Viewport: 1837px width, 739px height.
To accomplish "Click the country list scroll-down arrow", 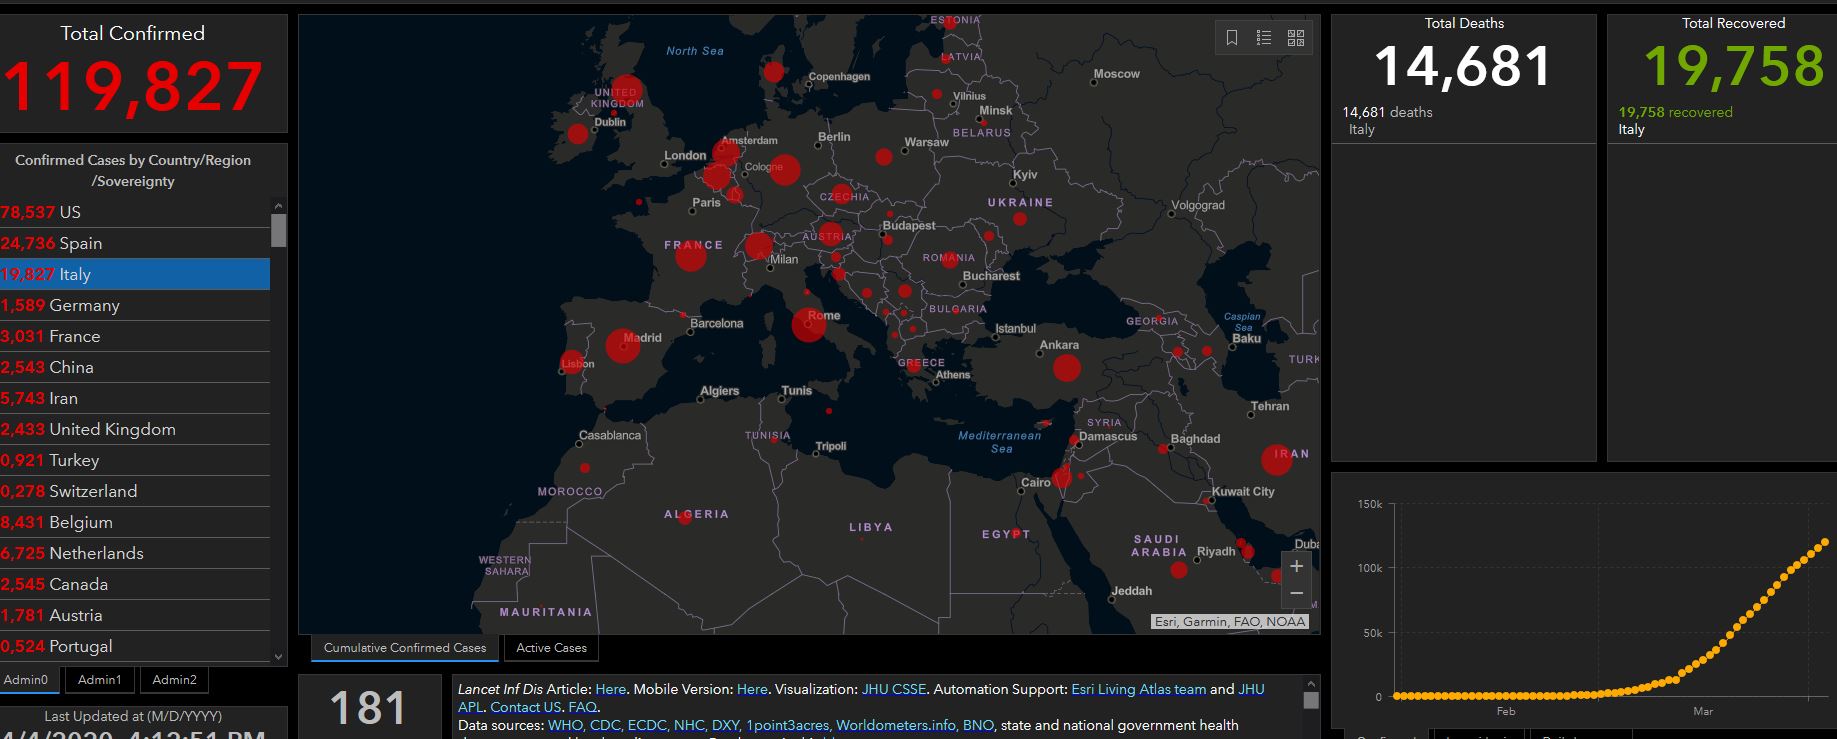I will 278,657.
